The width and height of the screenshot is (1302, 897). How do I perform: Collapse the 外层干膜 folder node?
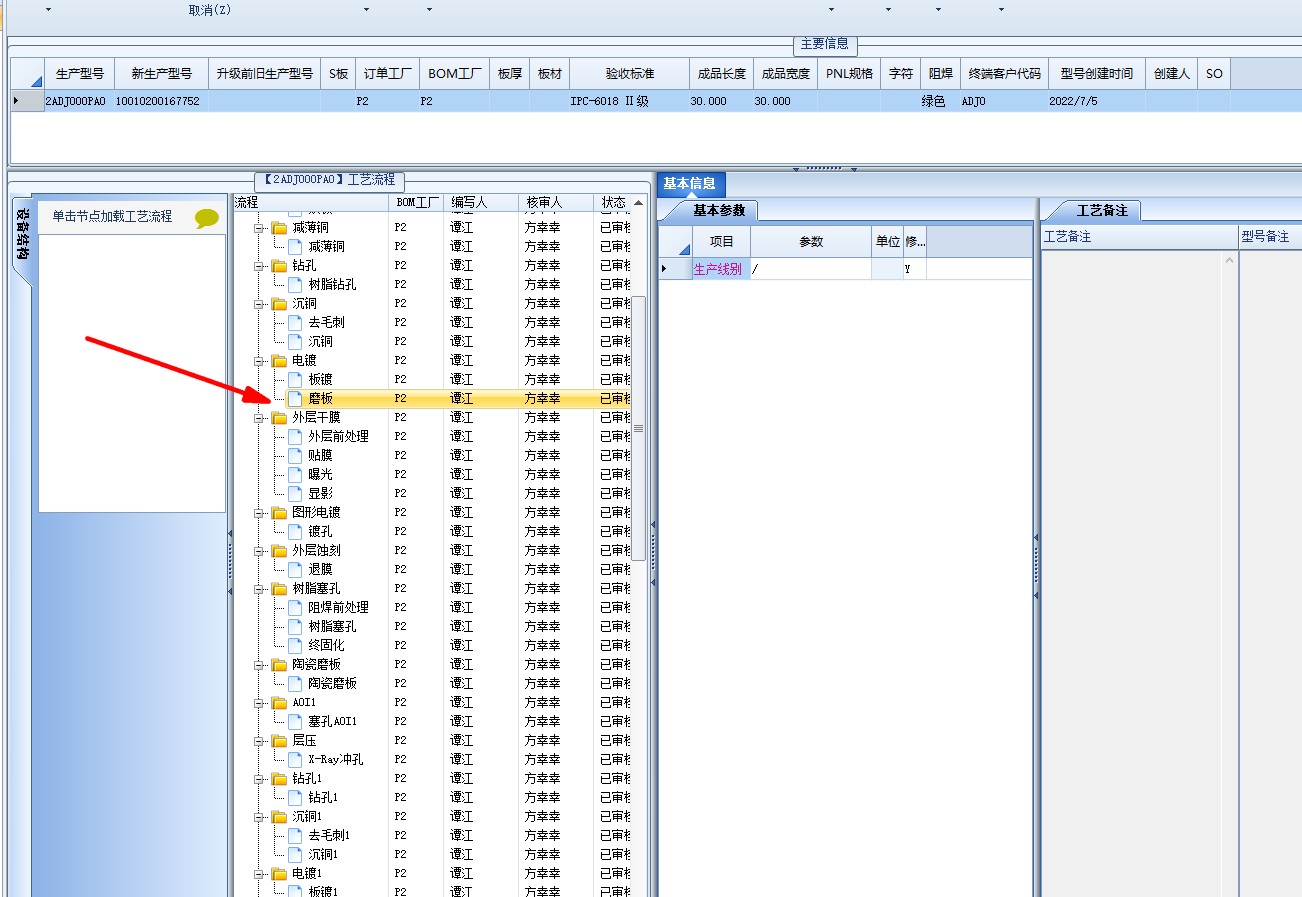tap(259, 418)
